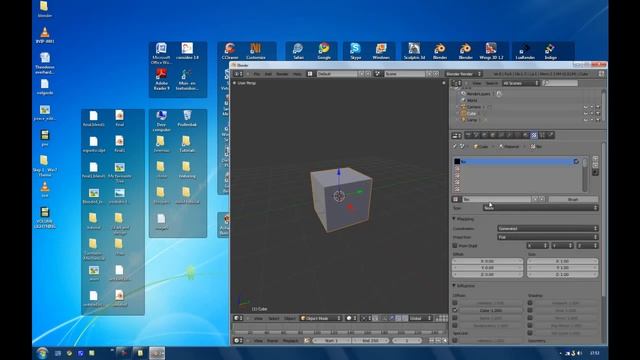This screenshot has width=640, height=360.
Task: Click the outliner editor type icon
Action: point(456,83)
